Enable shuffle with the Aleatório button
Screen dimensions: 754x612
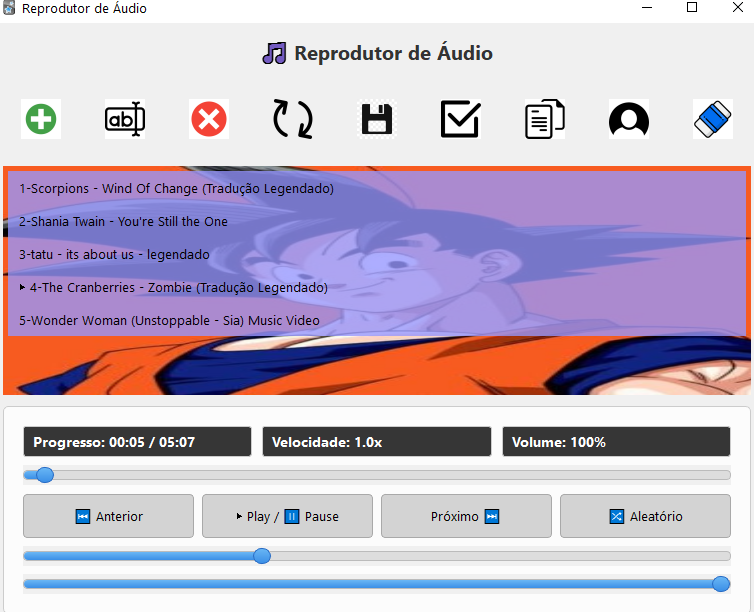click(x=645, y=516)
